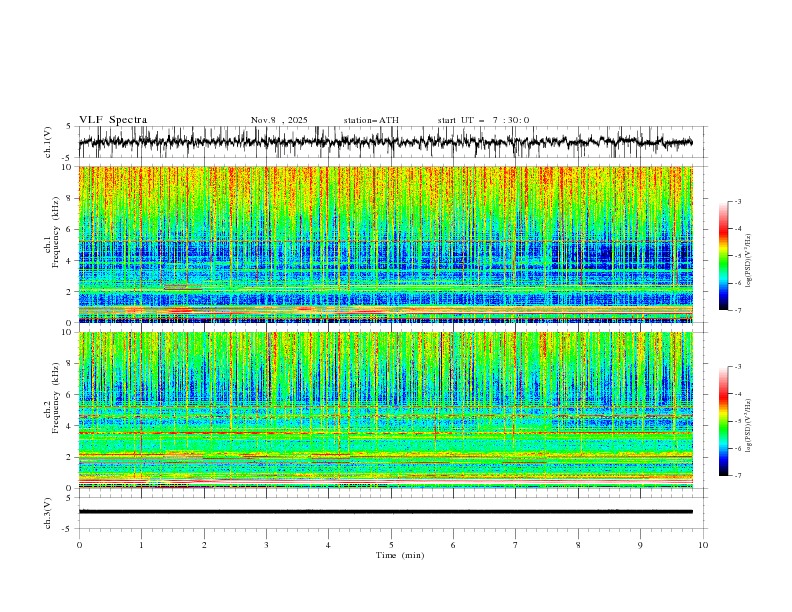
Task: Click the '-7' value on ch.2 colorbar
Action: pos(737,475)
